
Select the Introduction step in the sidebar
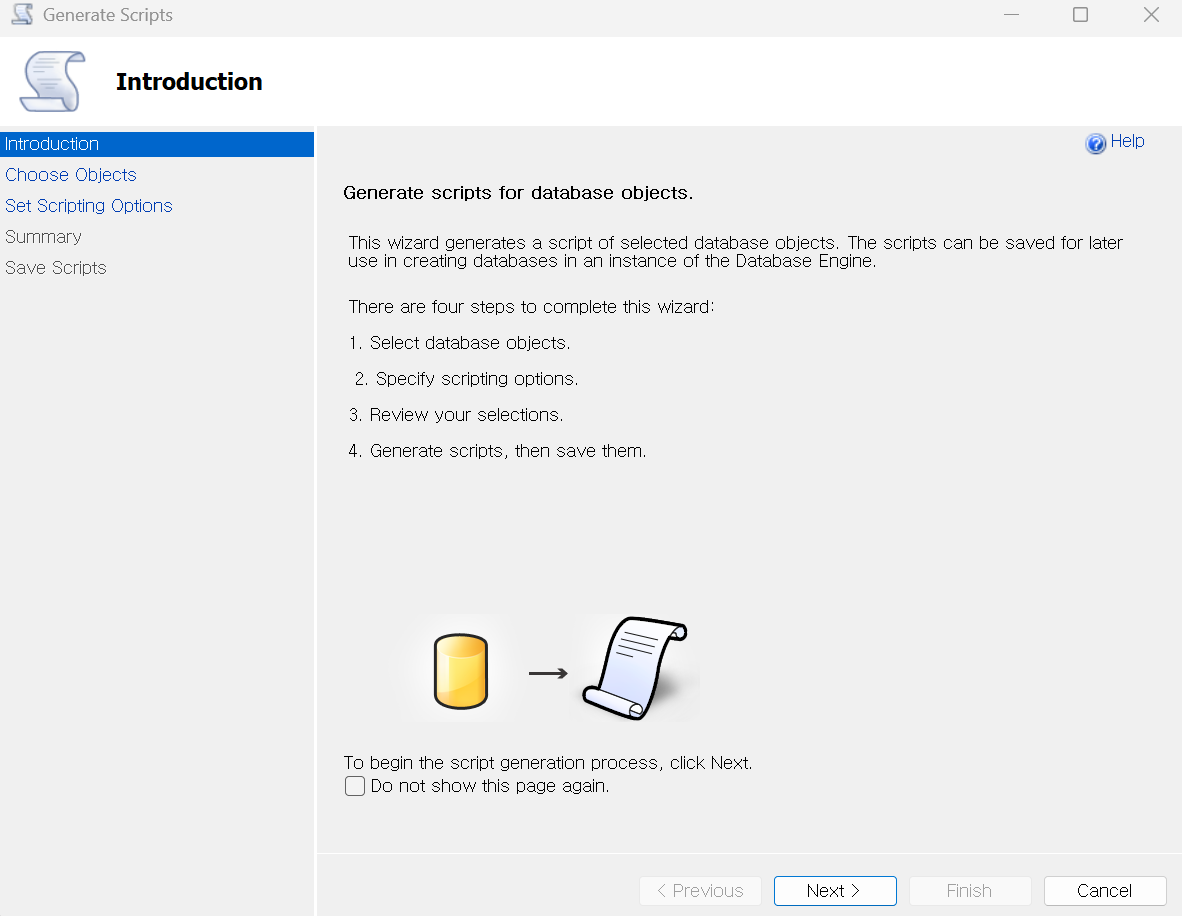(157, 144)
